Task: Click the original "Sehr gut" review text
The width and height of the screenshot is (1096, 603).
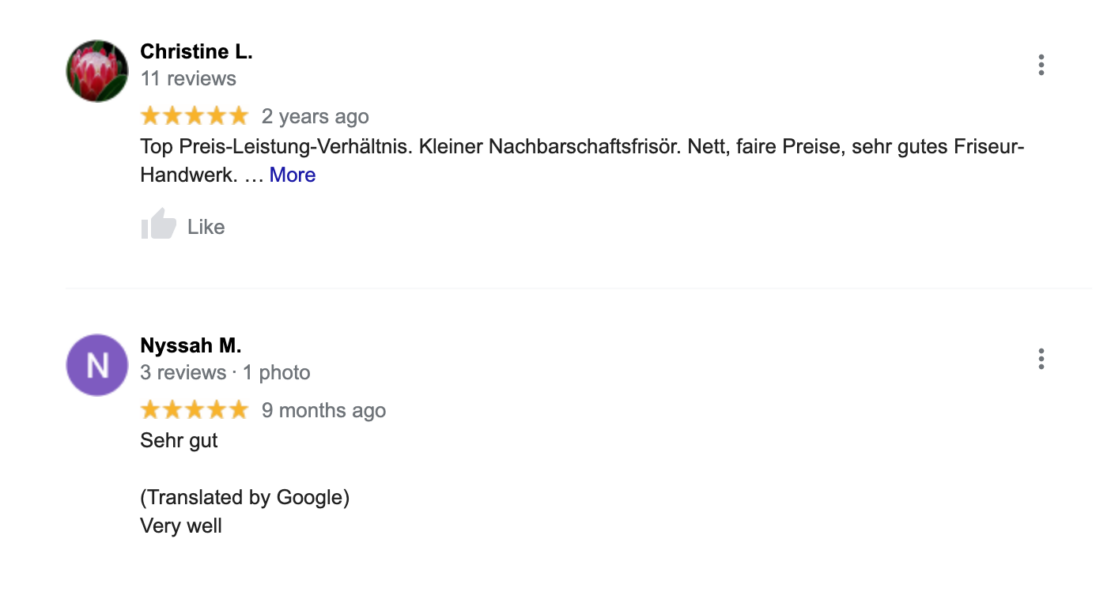Action: point(179,441)
